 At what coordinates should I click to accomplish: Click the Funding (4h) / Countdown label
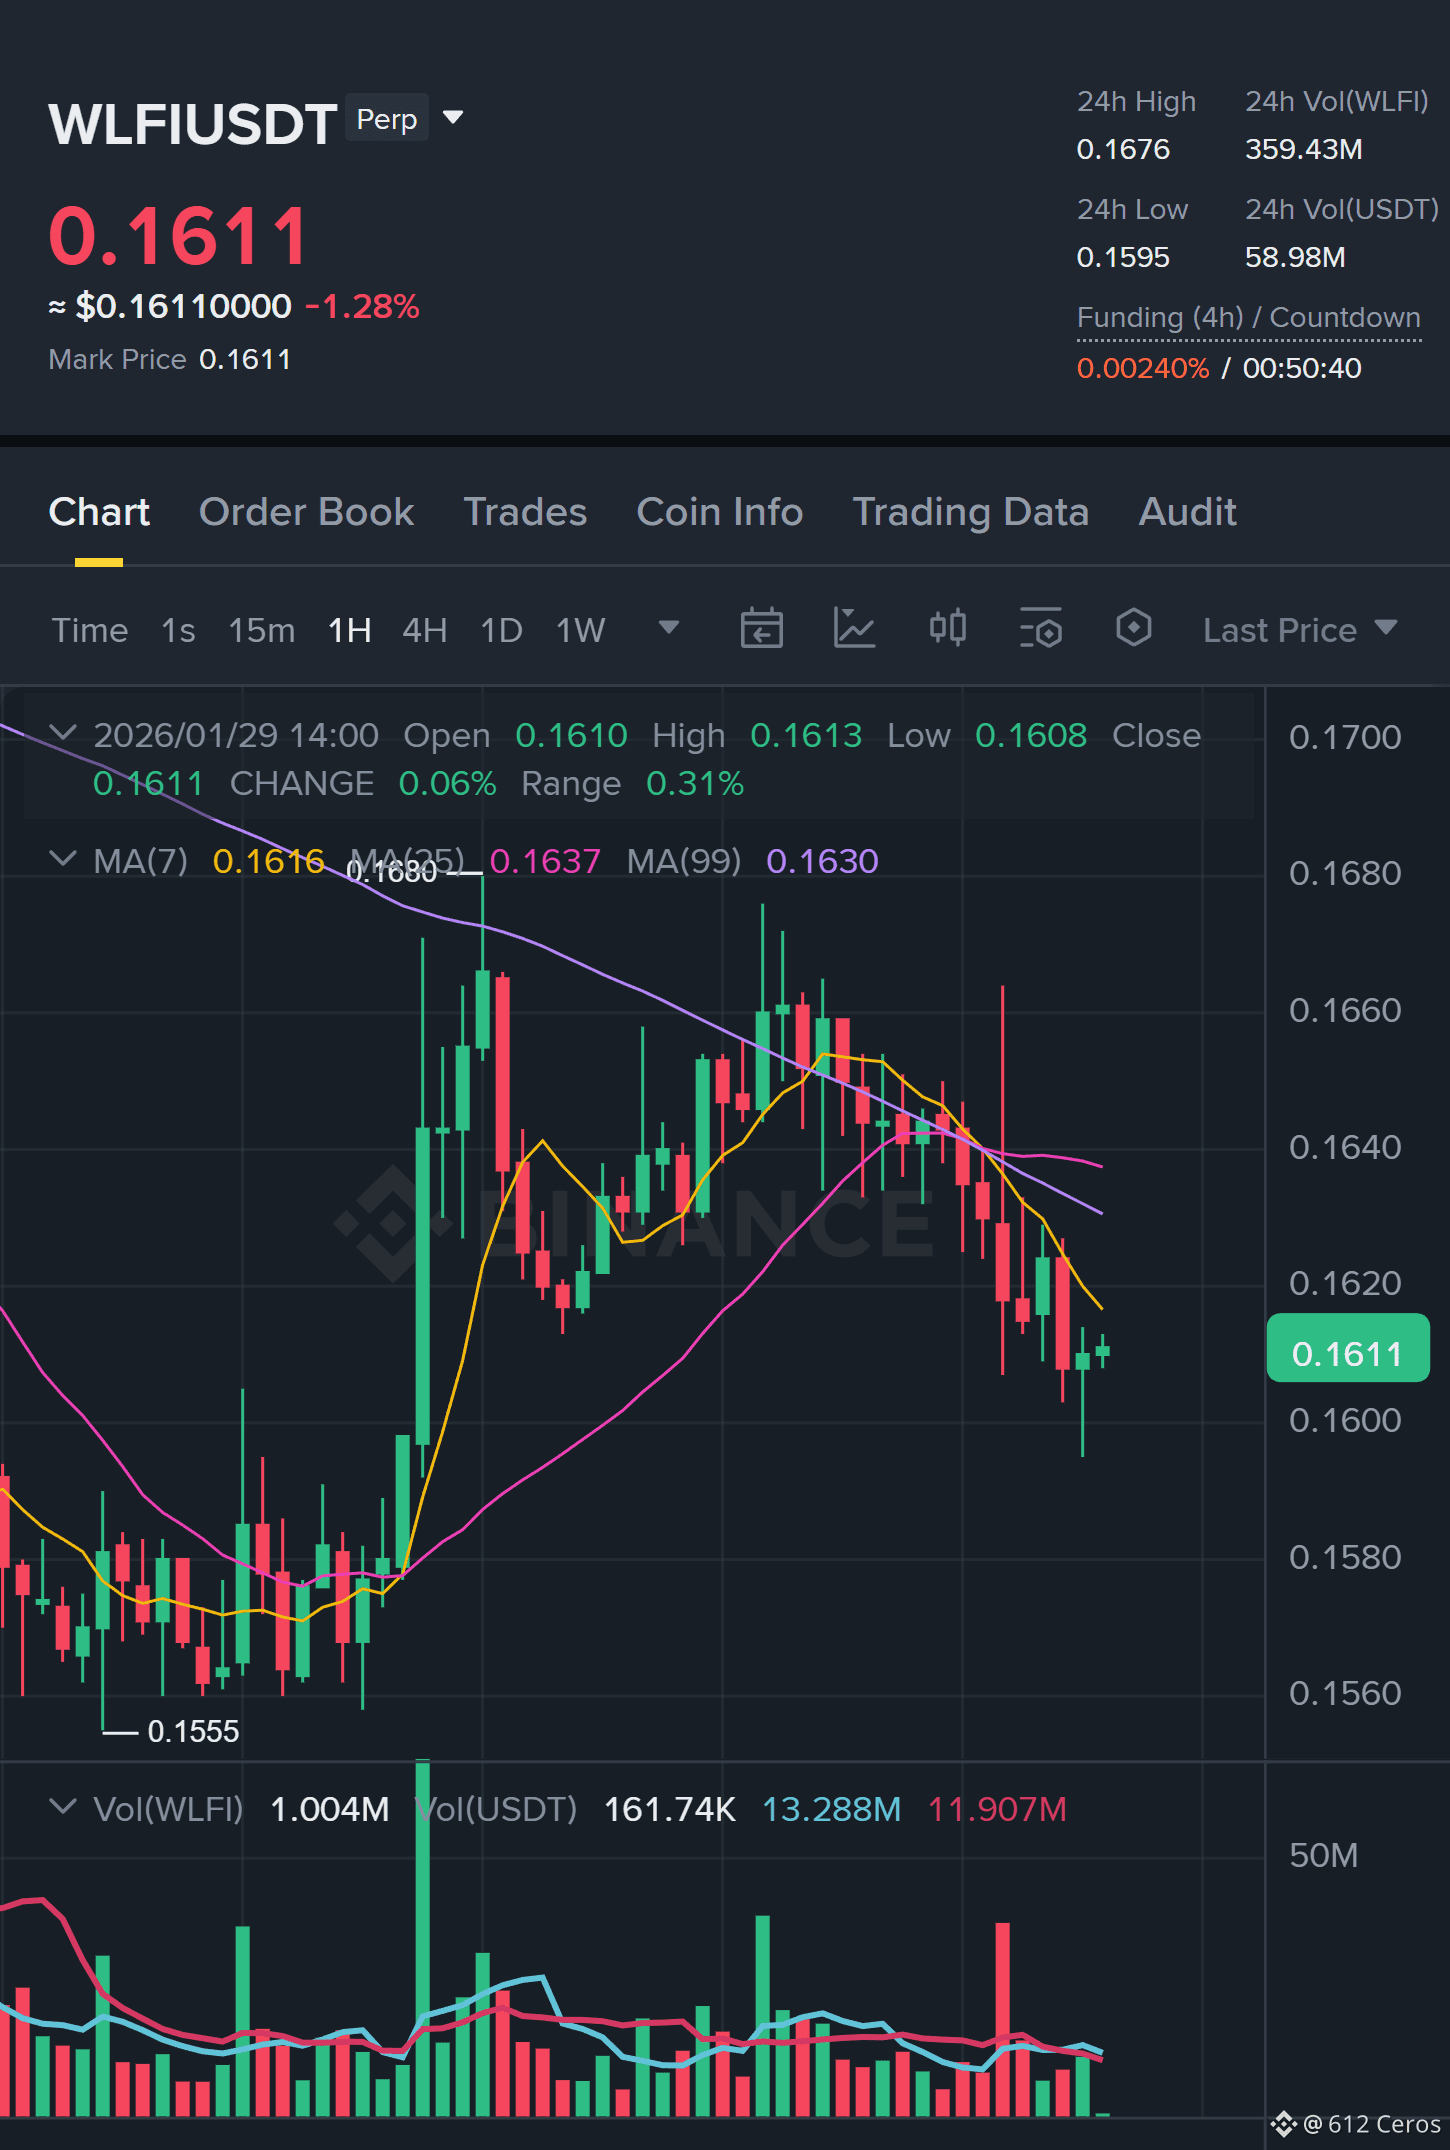pos(1248,318)
